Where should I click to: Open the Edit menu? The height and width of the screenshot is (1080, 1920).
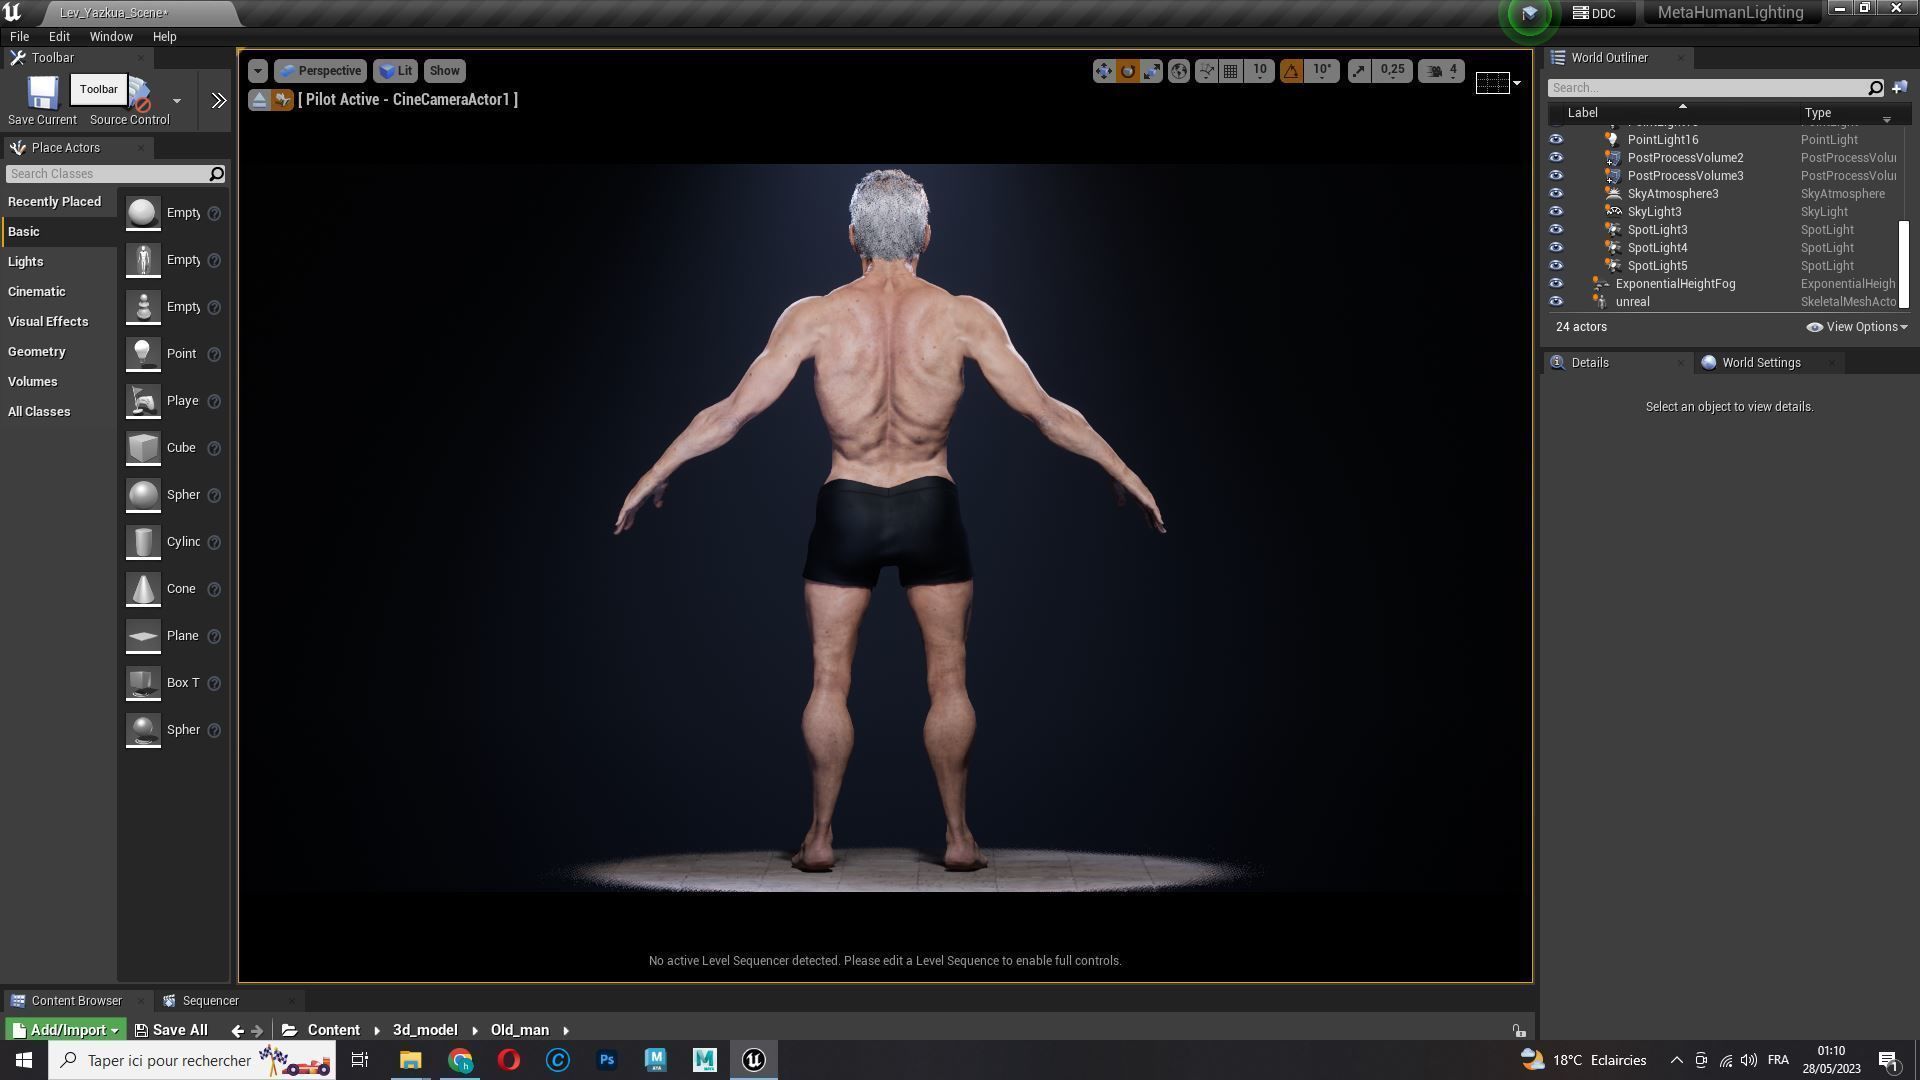(x=59, y=37)
